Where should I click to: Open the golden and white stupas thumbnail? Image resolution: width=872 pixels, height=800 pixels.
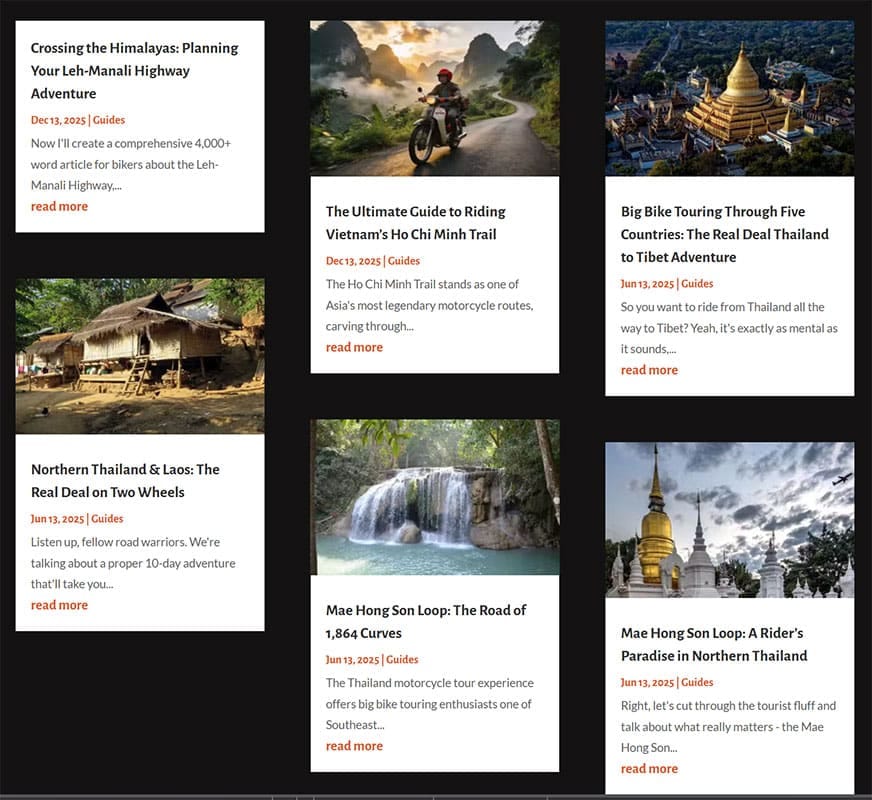point(730,520)
